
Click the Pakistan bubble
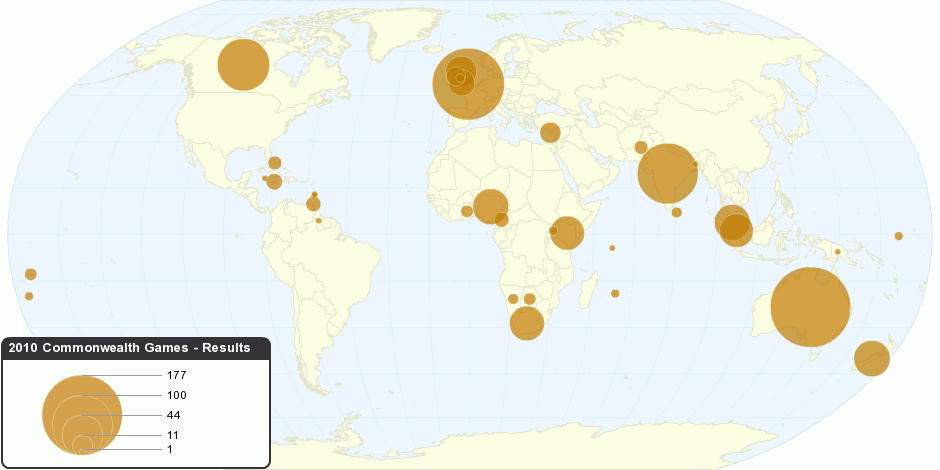[x=641, y=148]
